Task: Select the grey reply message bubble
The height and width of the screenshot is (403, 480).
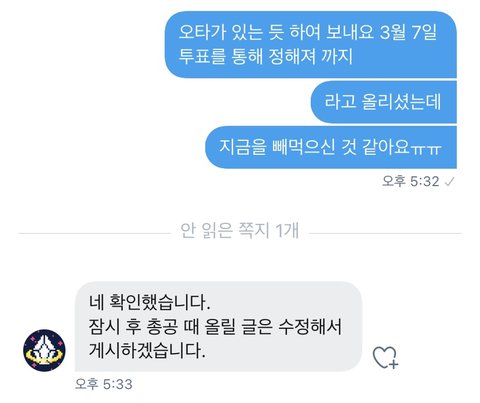Action: pyautogui.click(x=218, y=326)
